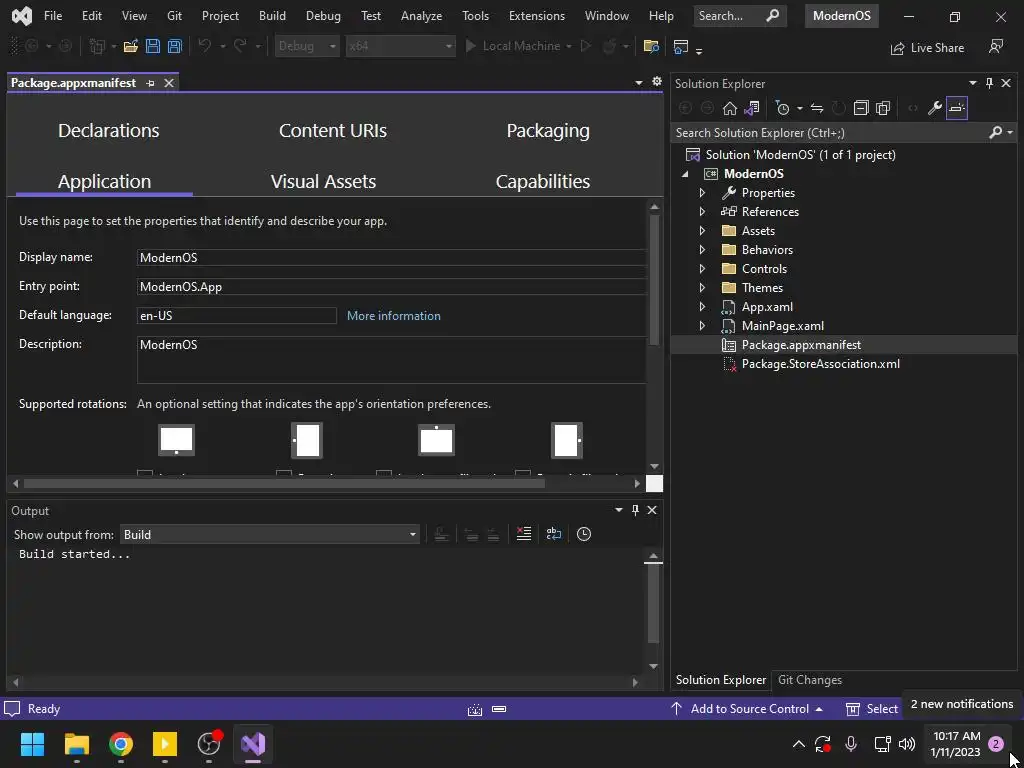Open the x64 platform dropdown
Image resolution: width=1024 pixels, height=768 pixels.
(400, 46)
